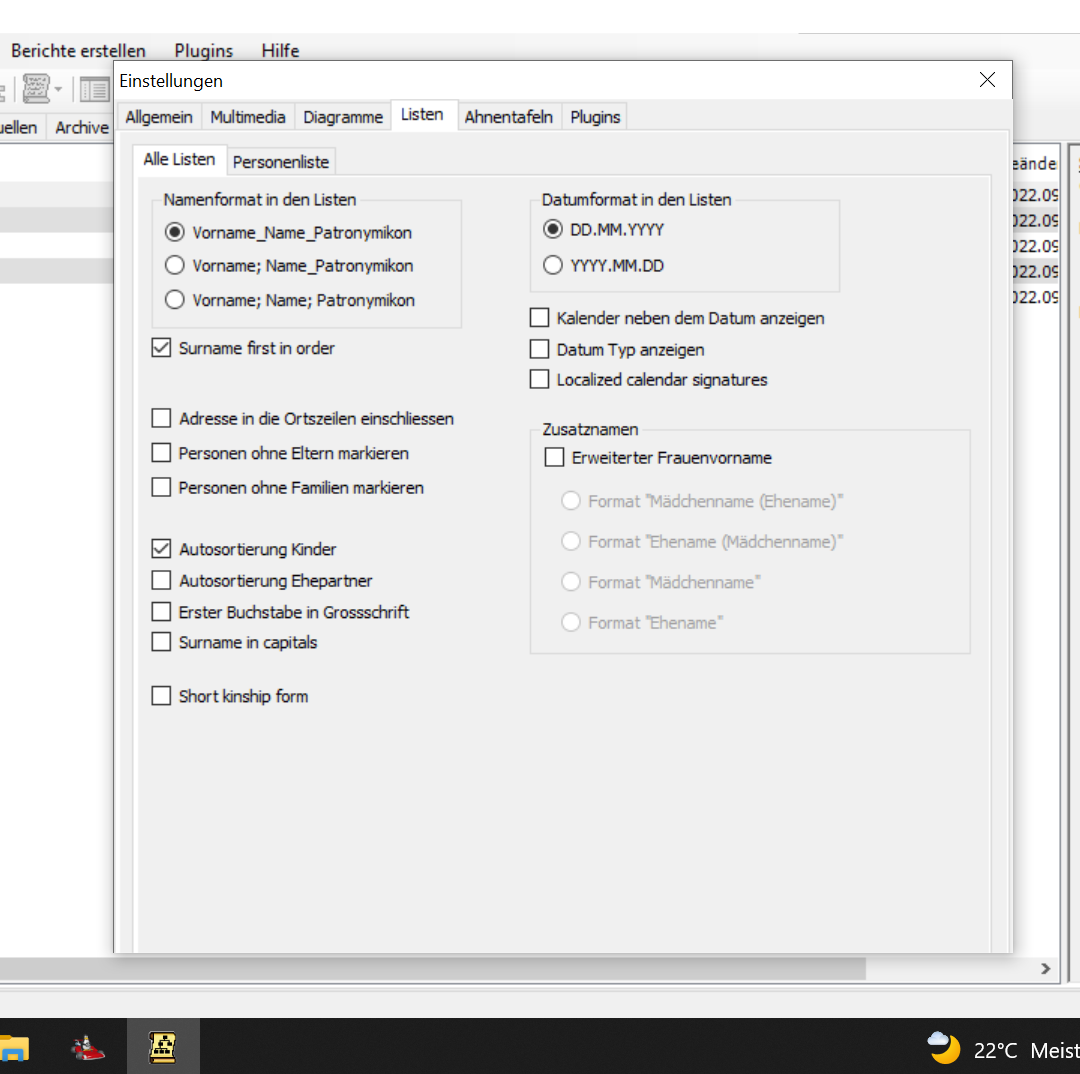Open the Plugins menu in the menu bar
The image size is (1080, 1074).
pyautogui.click(x=203, y=51)
